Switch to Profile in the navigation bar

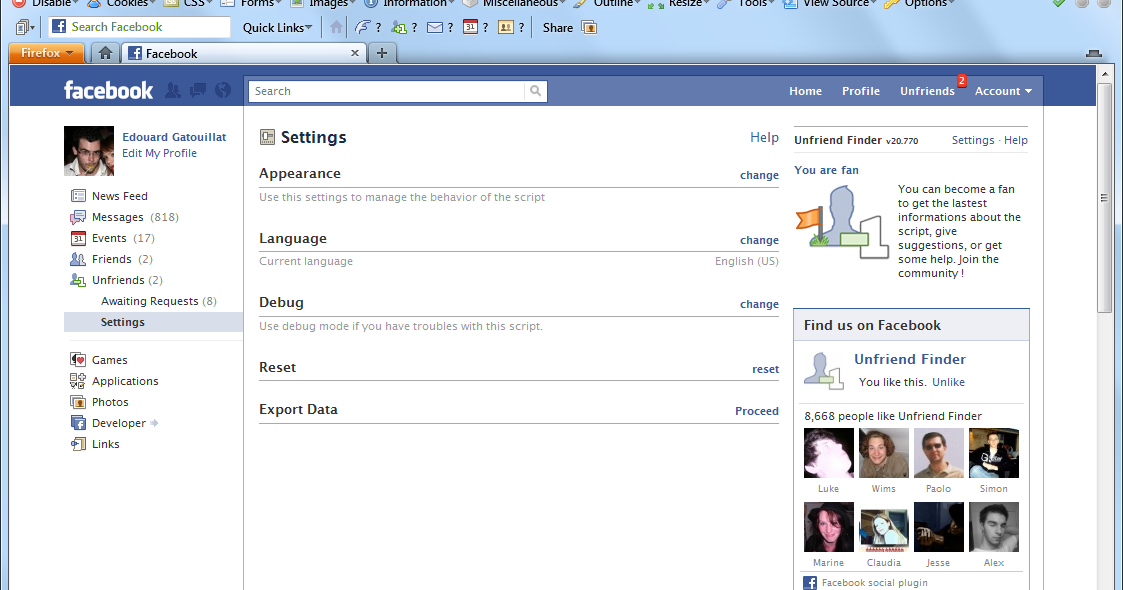[x=860, y=90]
